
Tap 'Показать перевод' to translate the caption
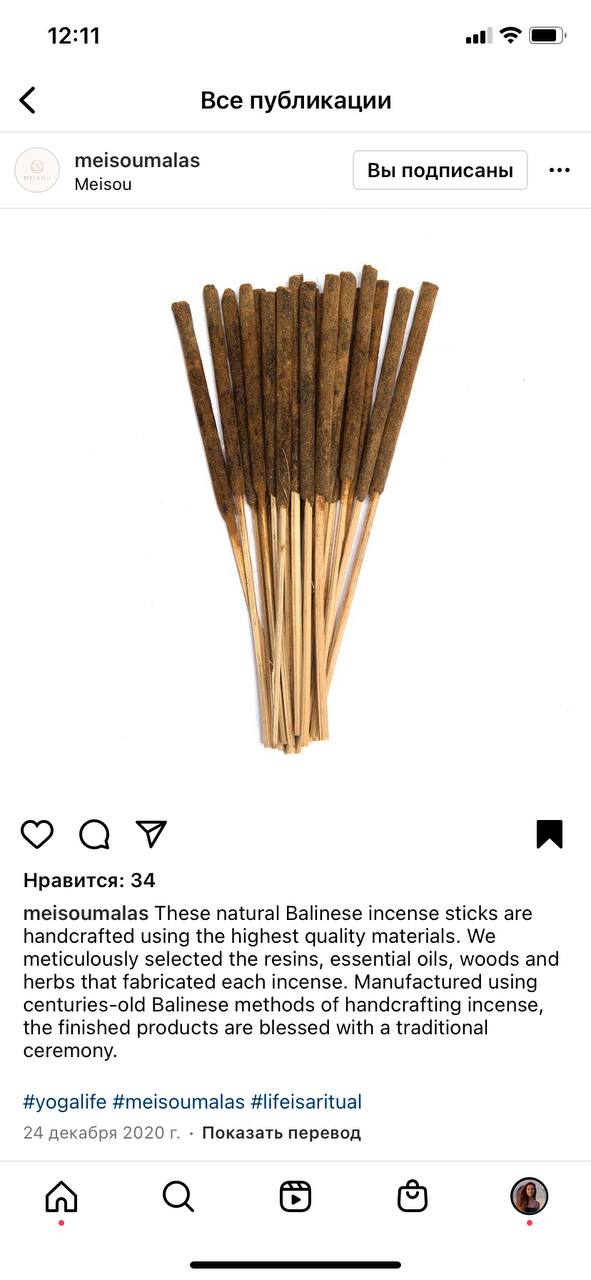point(281,1133)
